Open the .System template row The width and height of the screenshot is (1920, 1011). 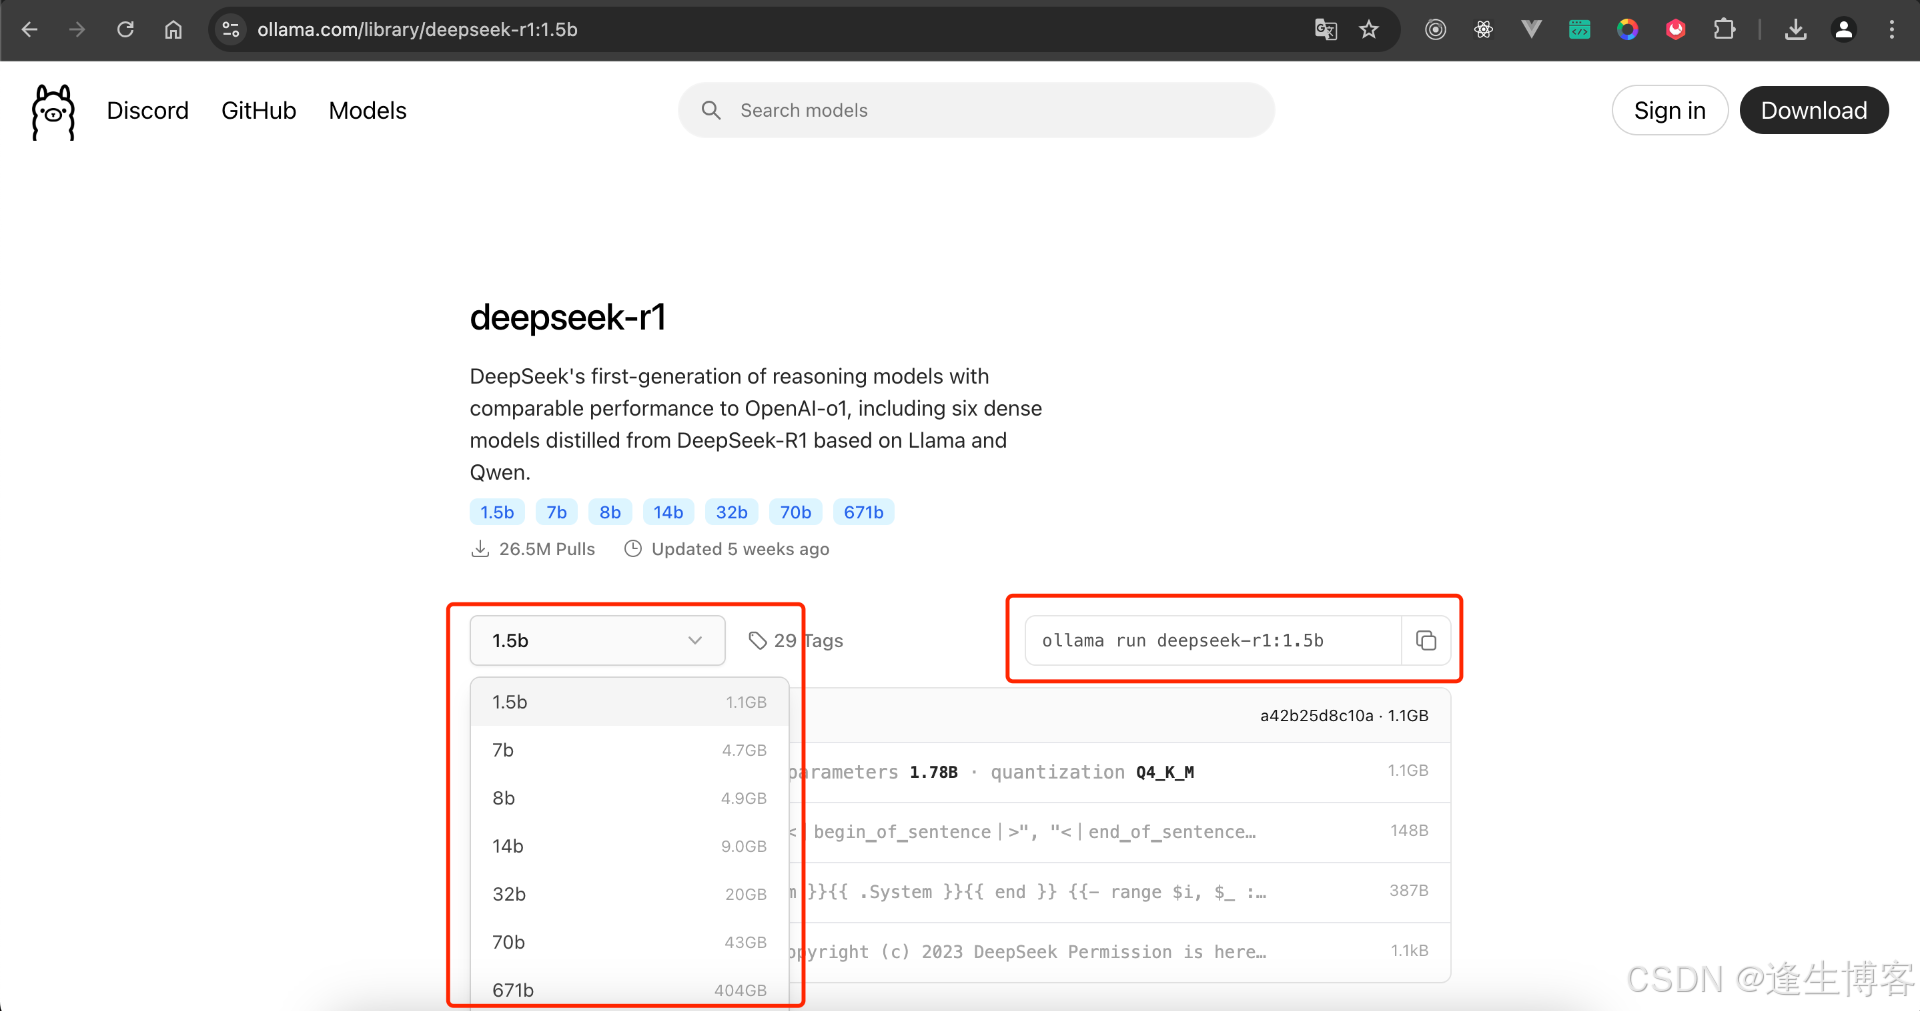1119,892
